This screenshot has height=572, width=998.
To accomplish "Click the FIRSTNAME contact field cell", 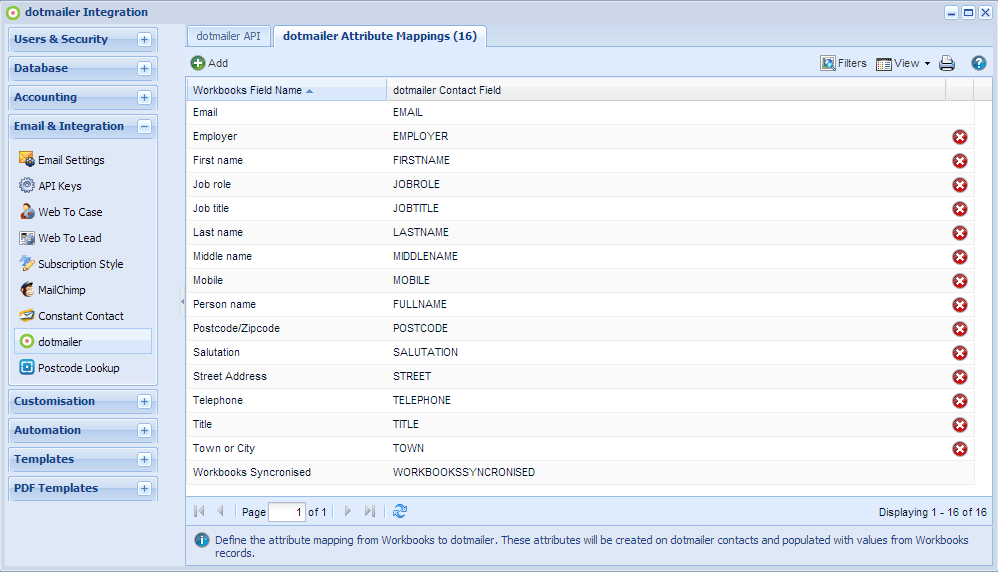I will 666,160.
